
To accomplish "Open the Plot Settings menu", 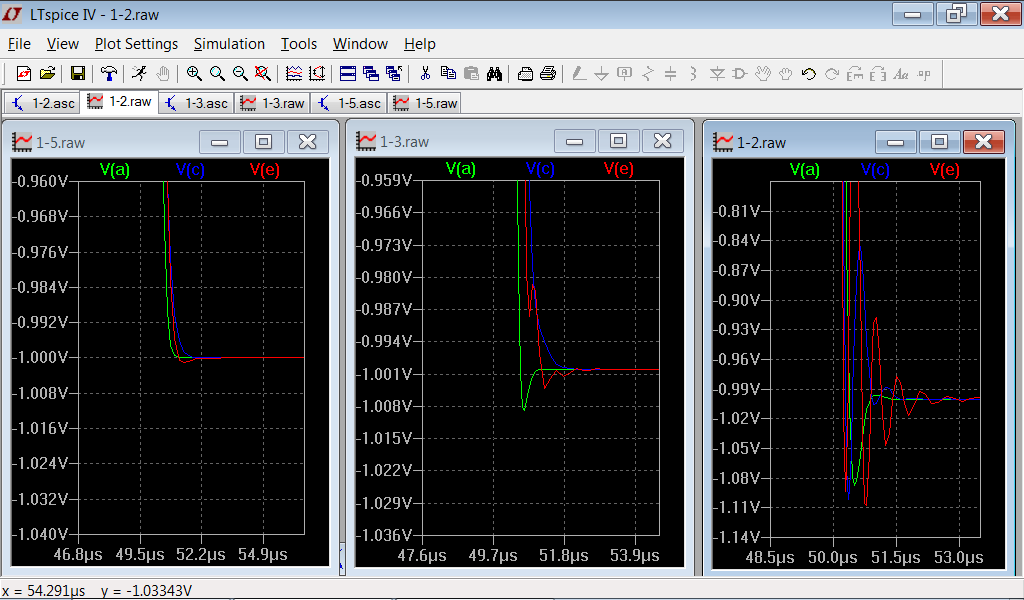I will click(x=136, y=44).
